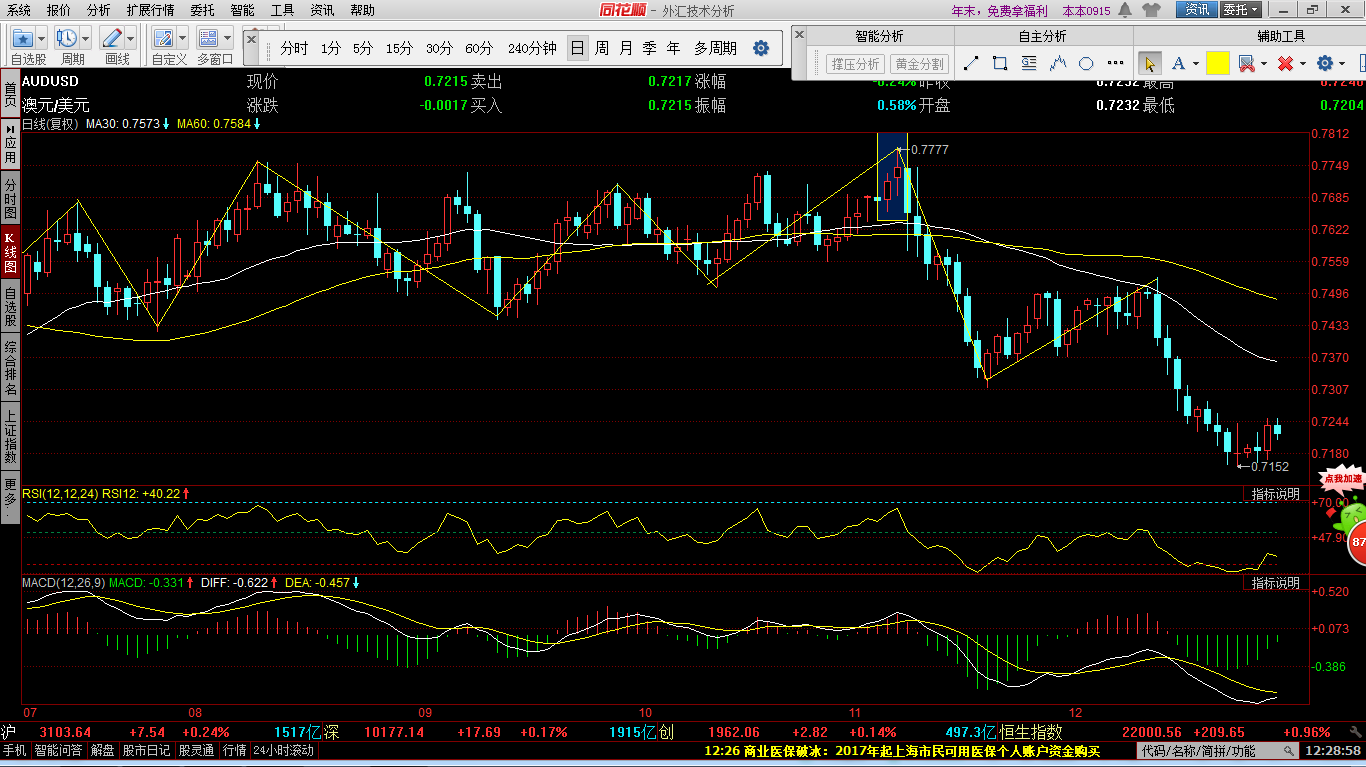The image size is (1366, 767).
Task: Switch chart to 15分 period
Action: [399, 48]
